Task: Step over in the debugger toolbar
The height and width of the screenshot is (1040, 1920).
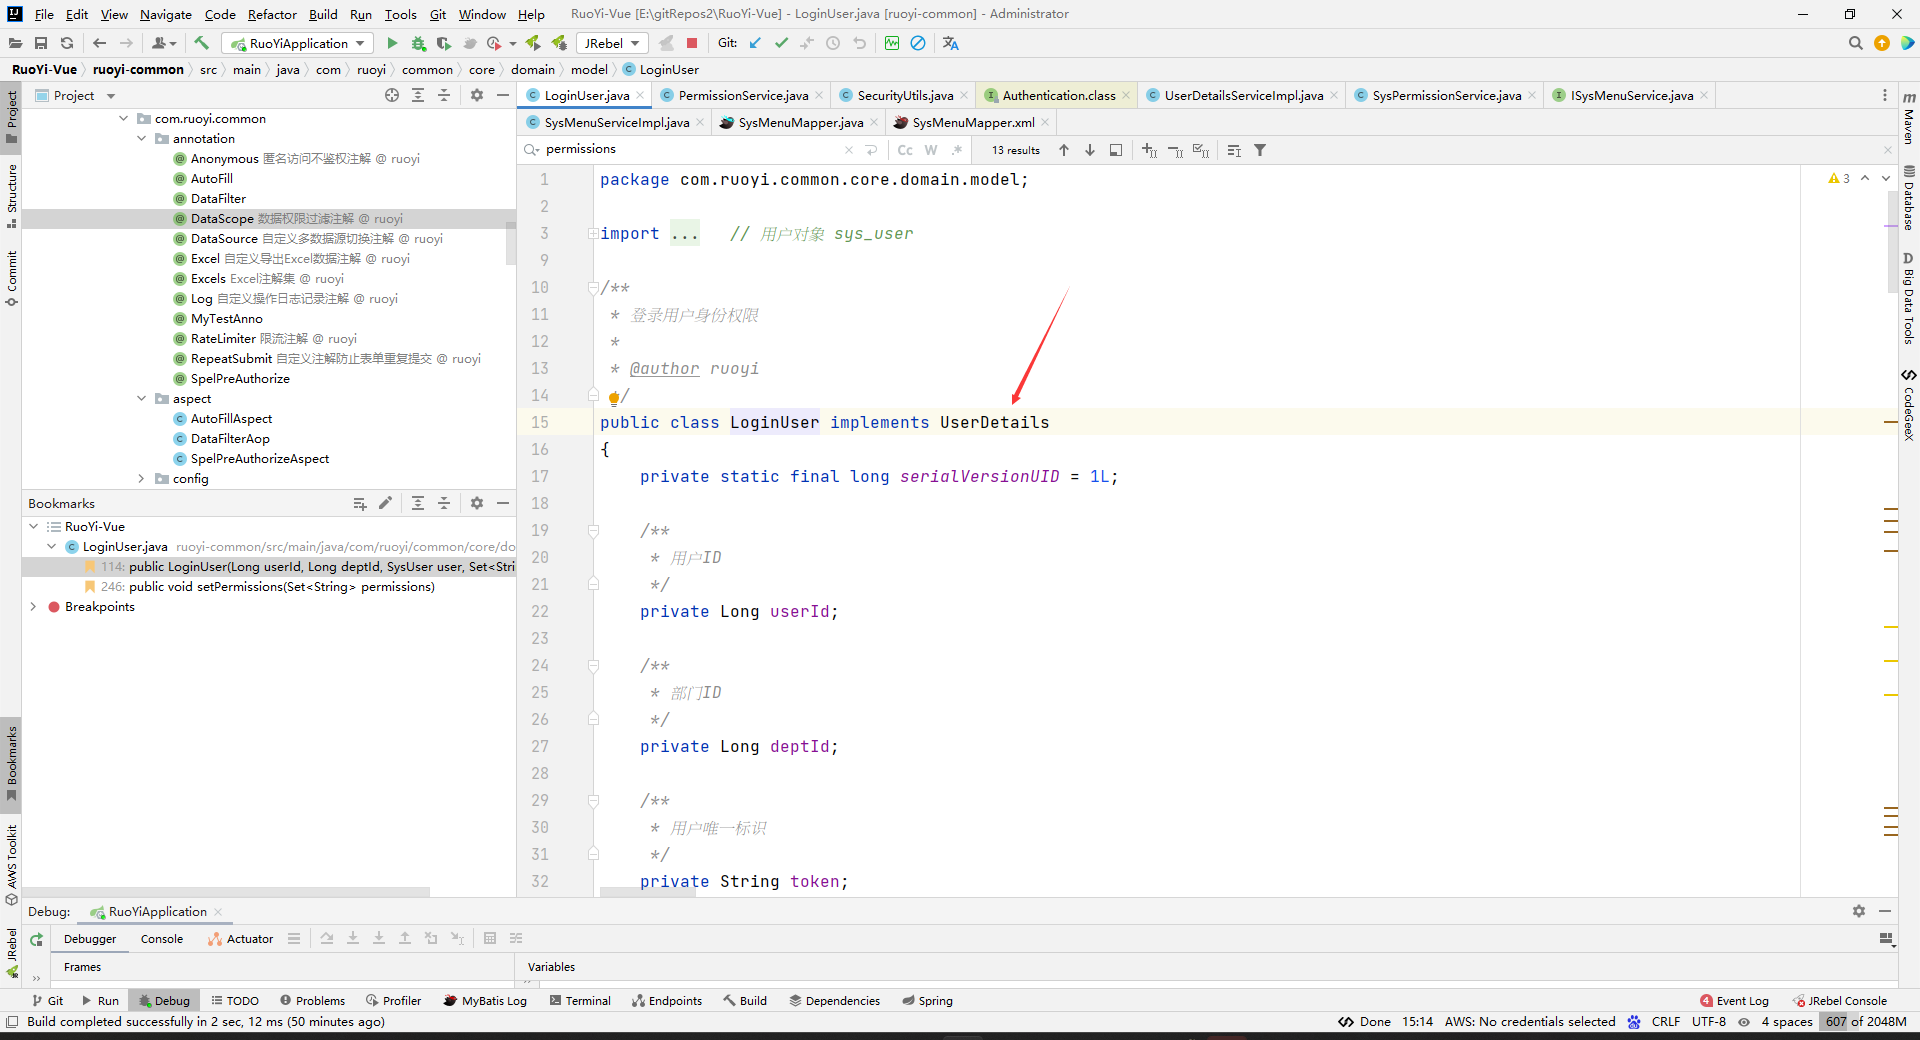Action: [327, 938]
